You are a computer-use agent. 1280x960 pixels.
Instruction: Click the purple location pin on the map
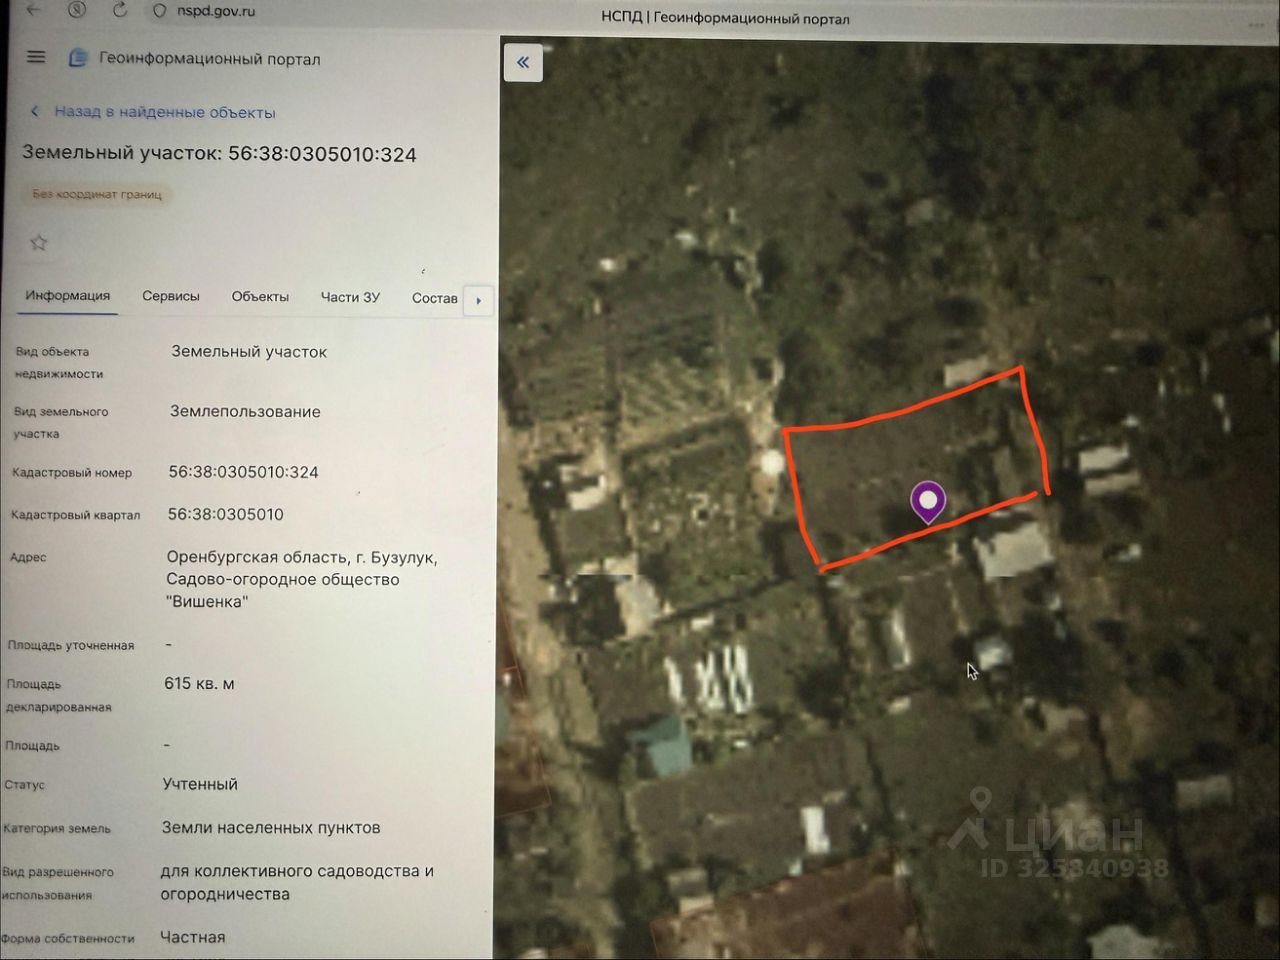click(x=928, y=502)
